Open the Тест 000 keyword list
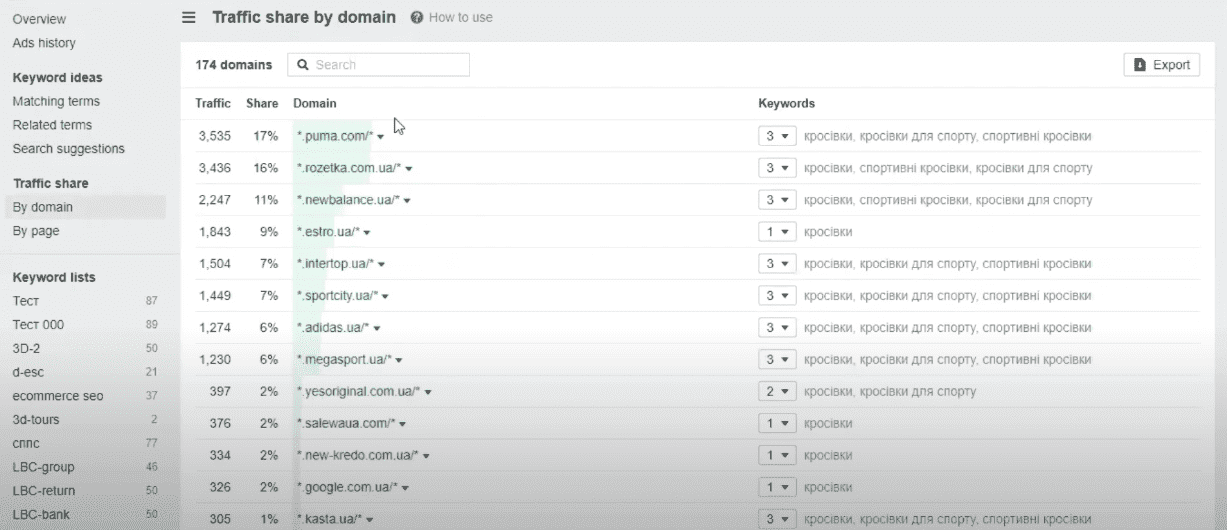The width and height of the screenshot is (1227, 530). 38,325
